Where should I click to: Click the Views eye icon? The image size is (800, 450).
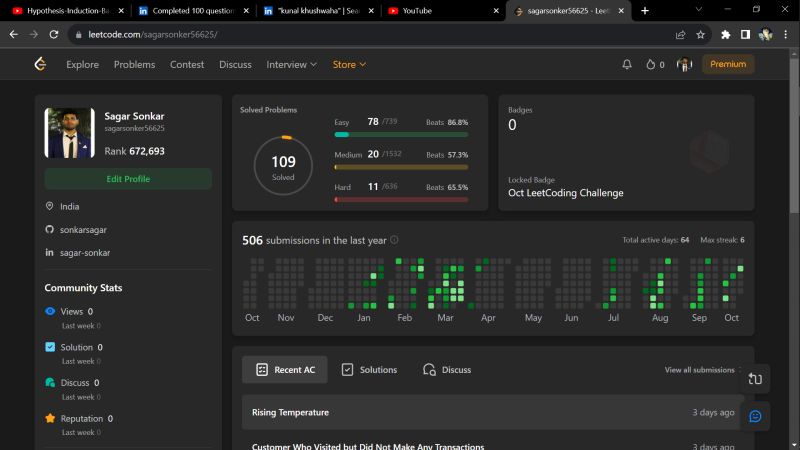point(50,311)
